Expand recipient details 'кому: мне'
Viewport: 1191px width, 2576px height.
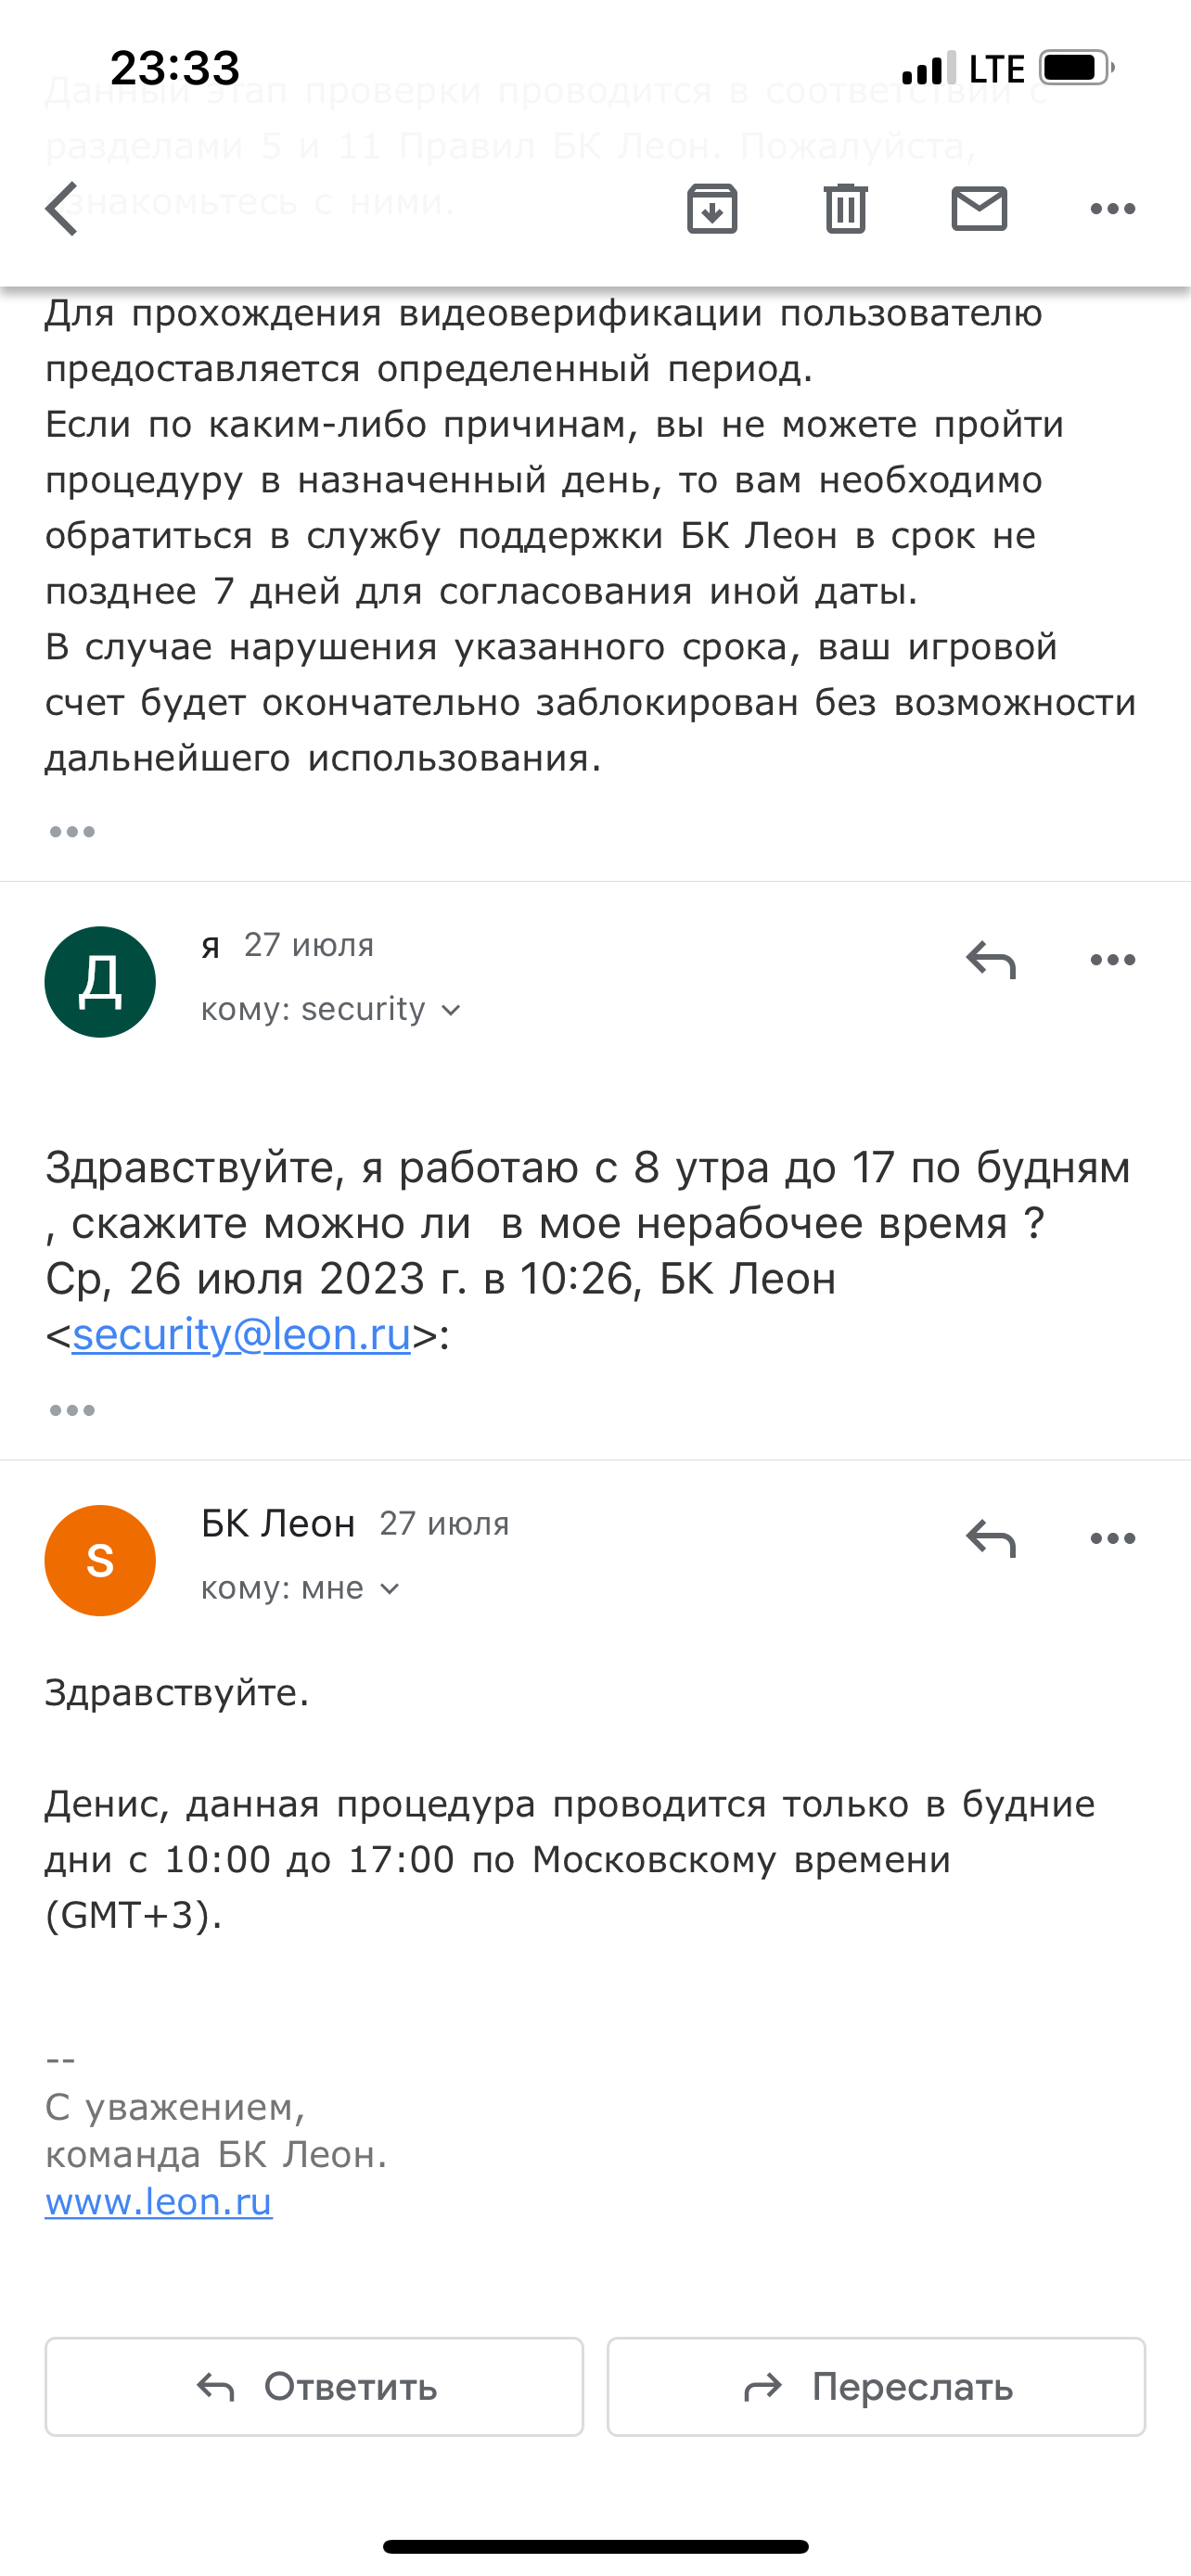pos(300,1589)
